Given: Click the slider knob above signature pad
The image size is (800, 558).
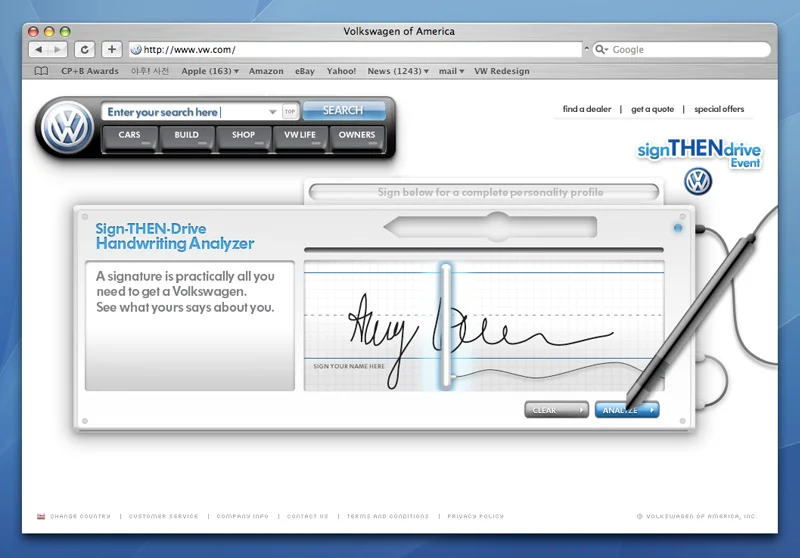Looking at the screenshot, I should click(x=498, y=226).
